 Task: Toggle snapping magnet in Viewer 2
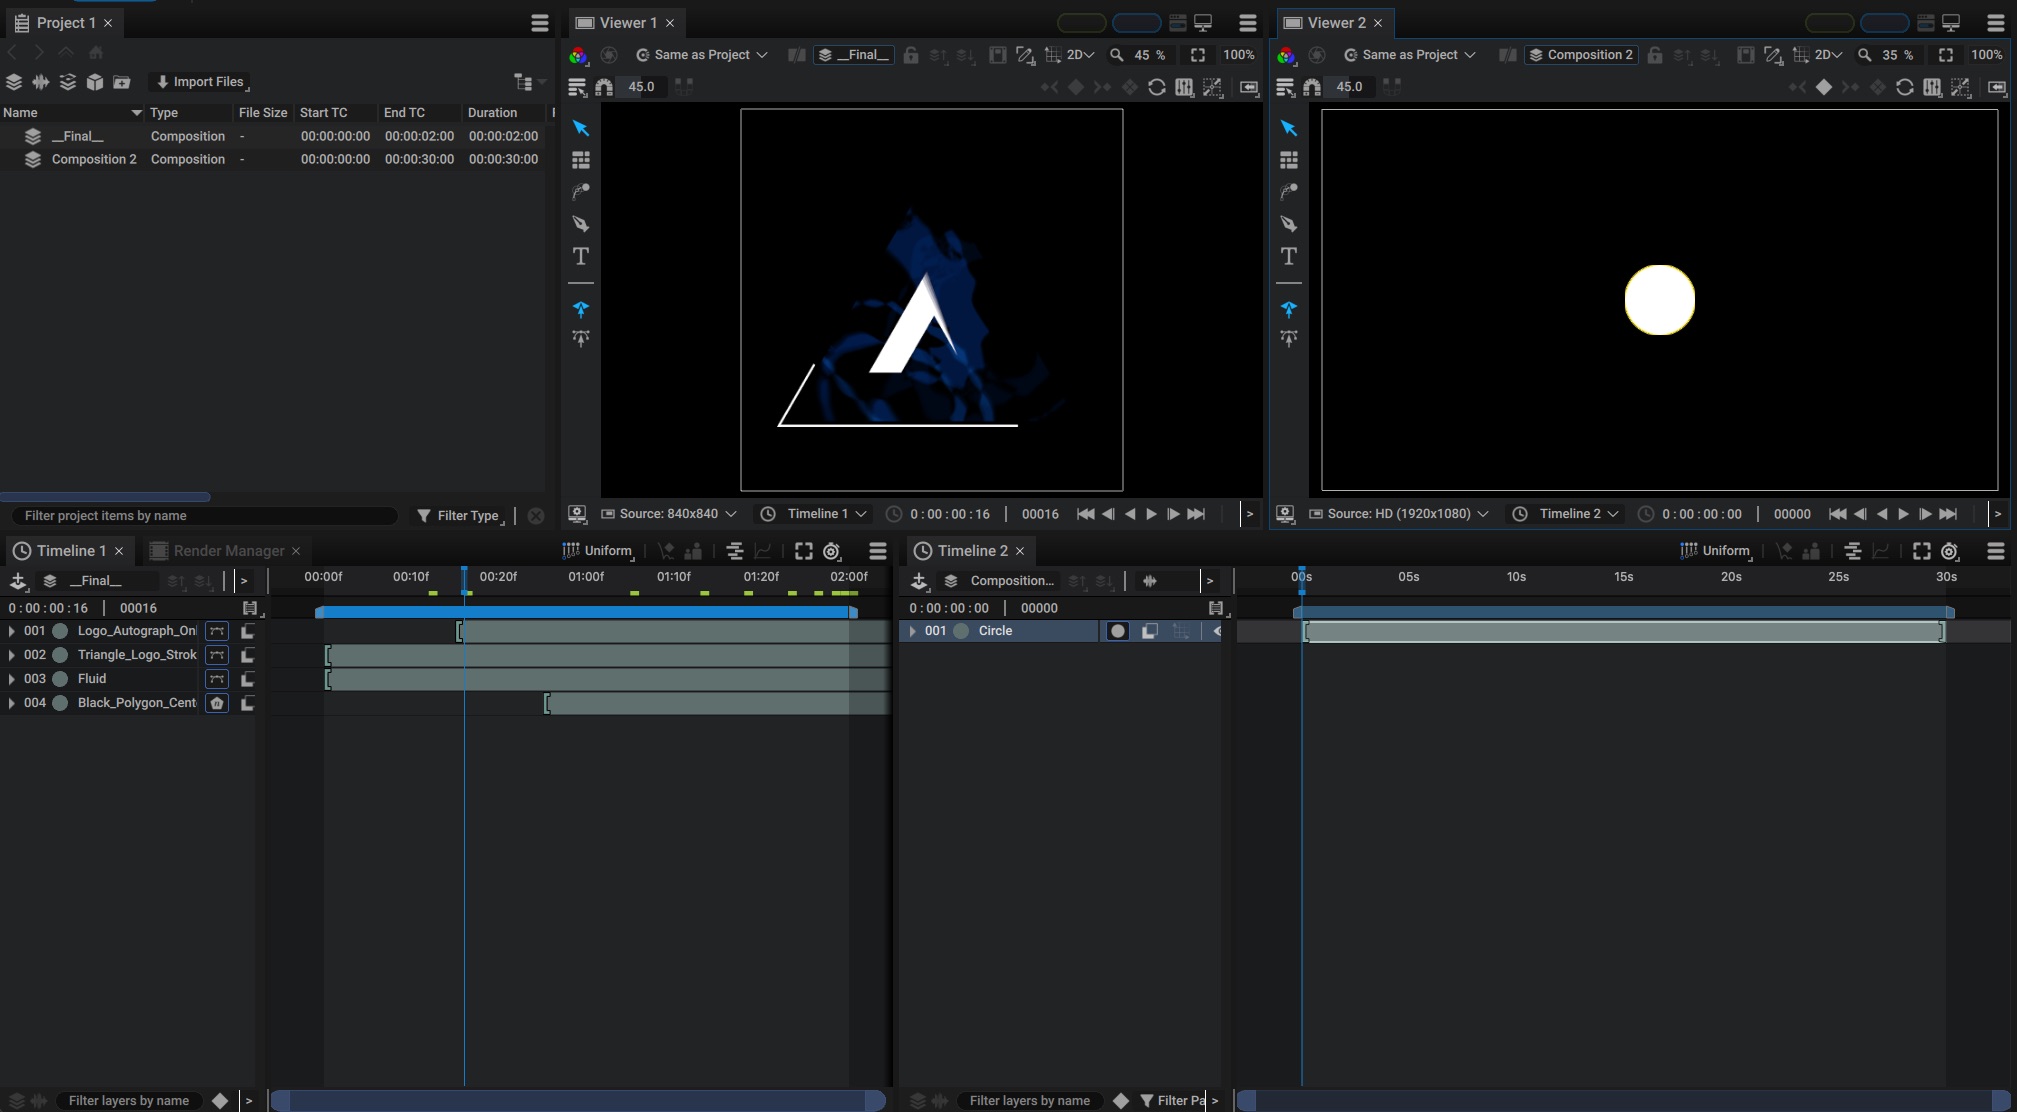click(1312, 87)
